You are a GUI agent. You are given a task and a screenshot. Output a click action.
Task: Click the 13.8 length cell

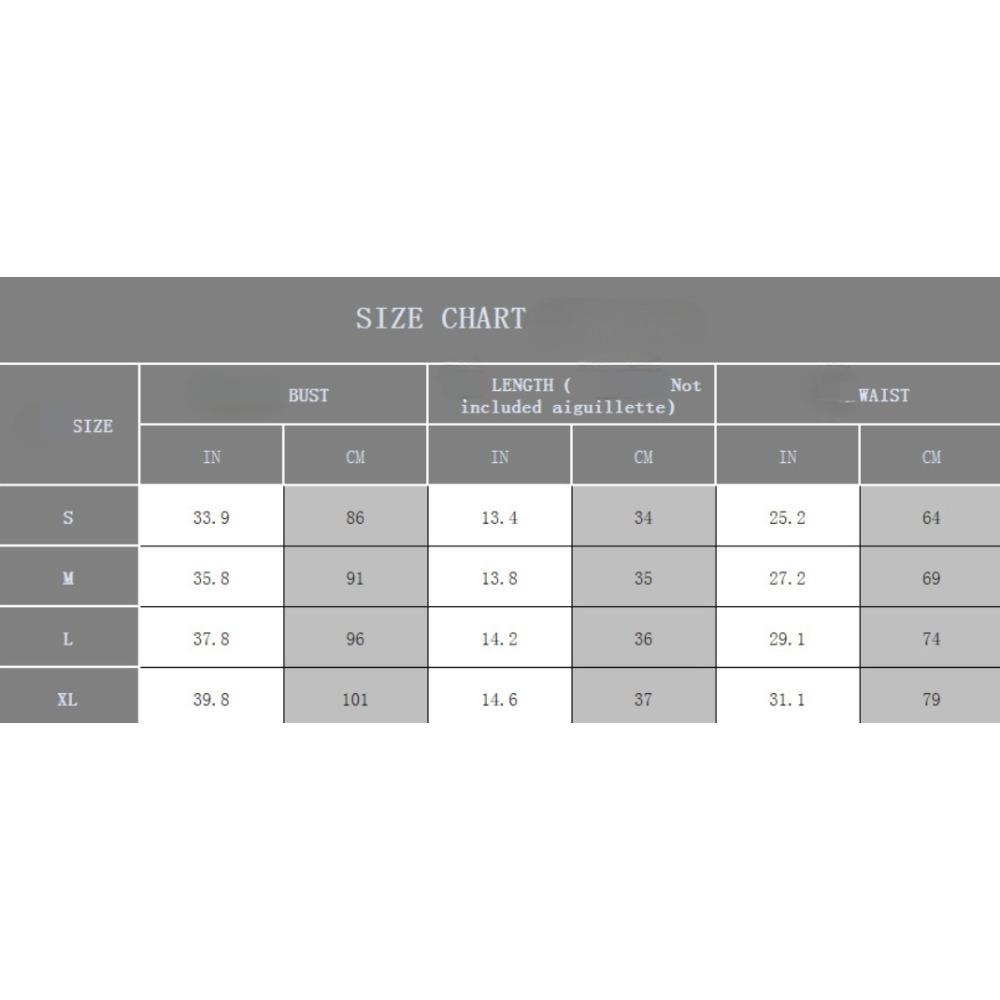coord(499,578)
